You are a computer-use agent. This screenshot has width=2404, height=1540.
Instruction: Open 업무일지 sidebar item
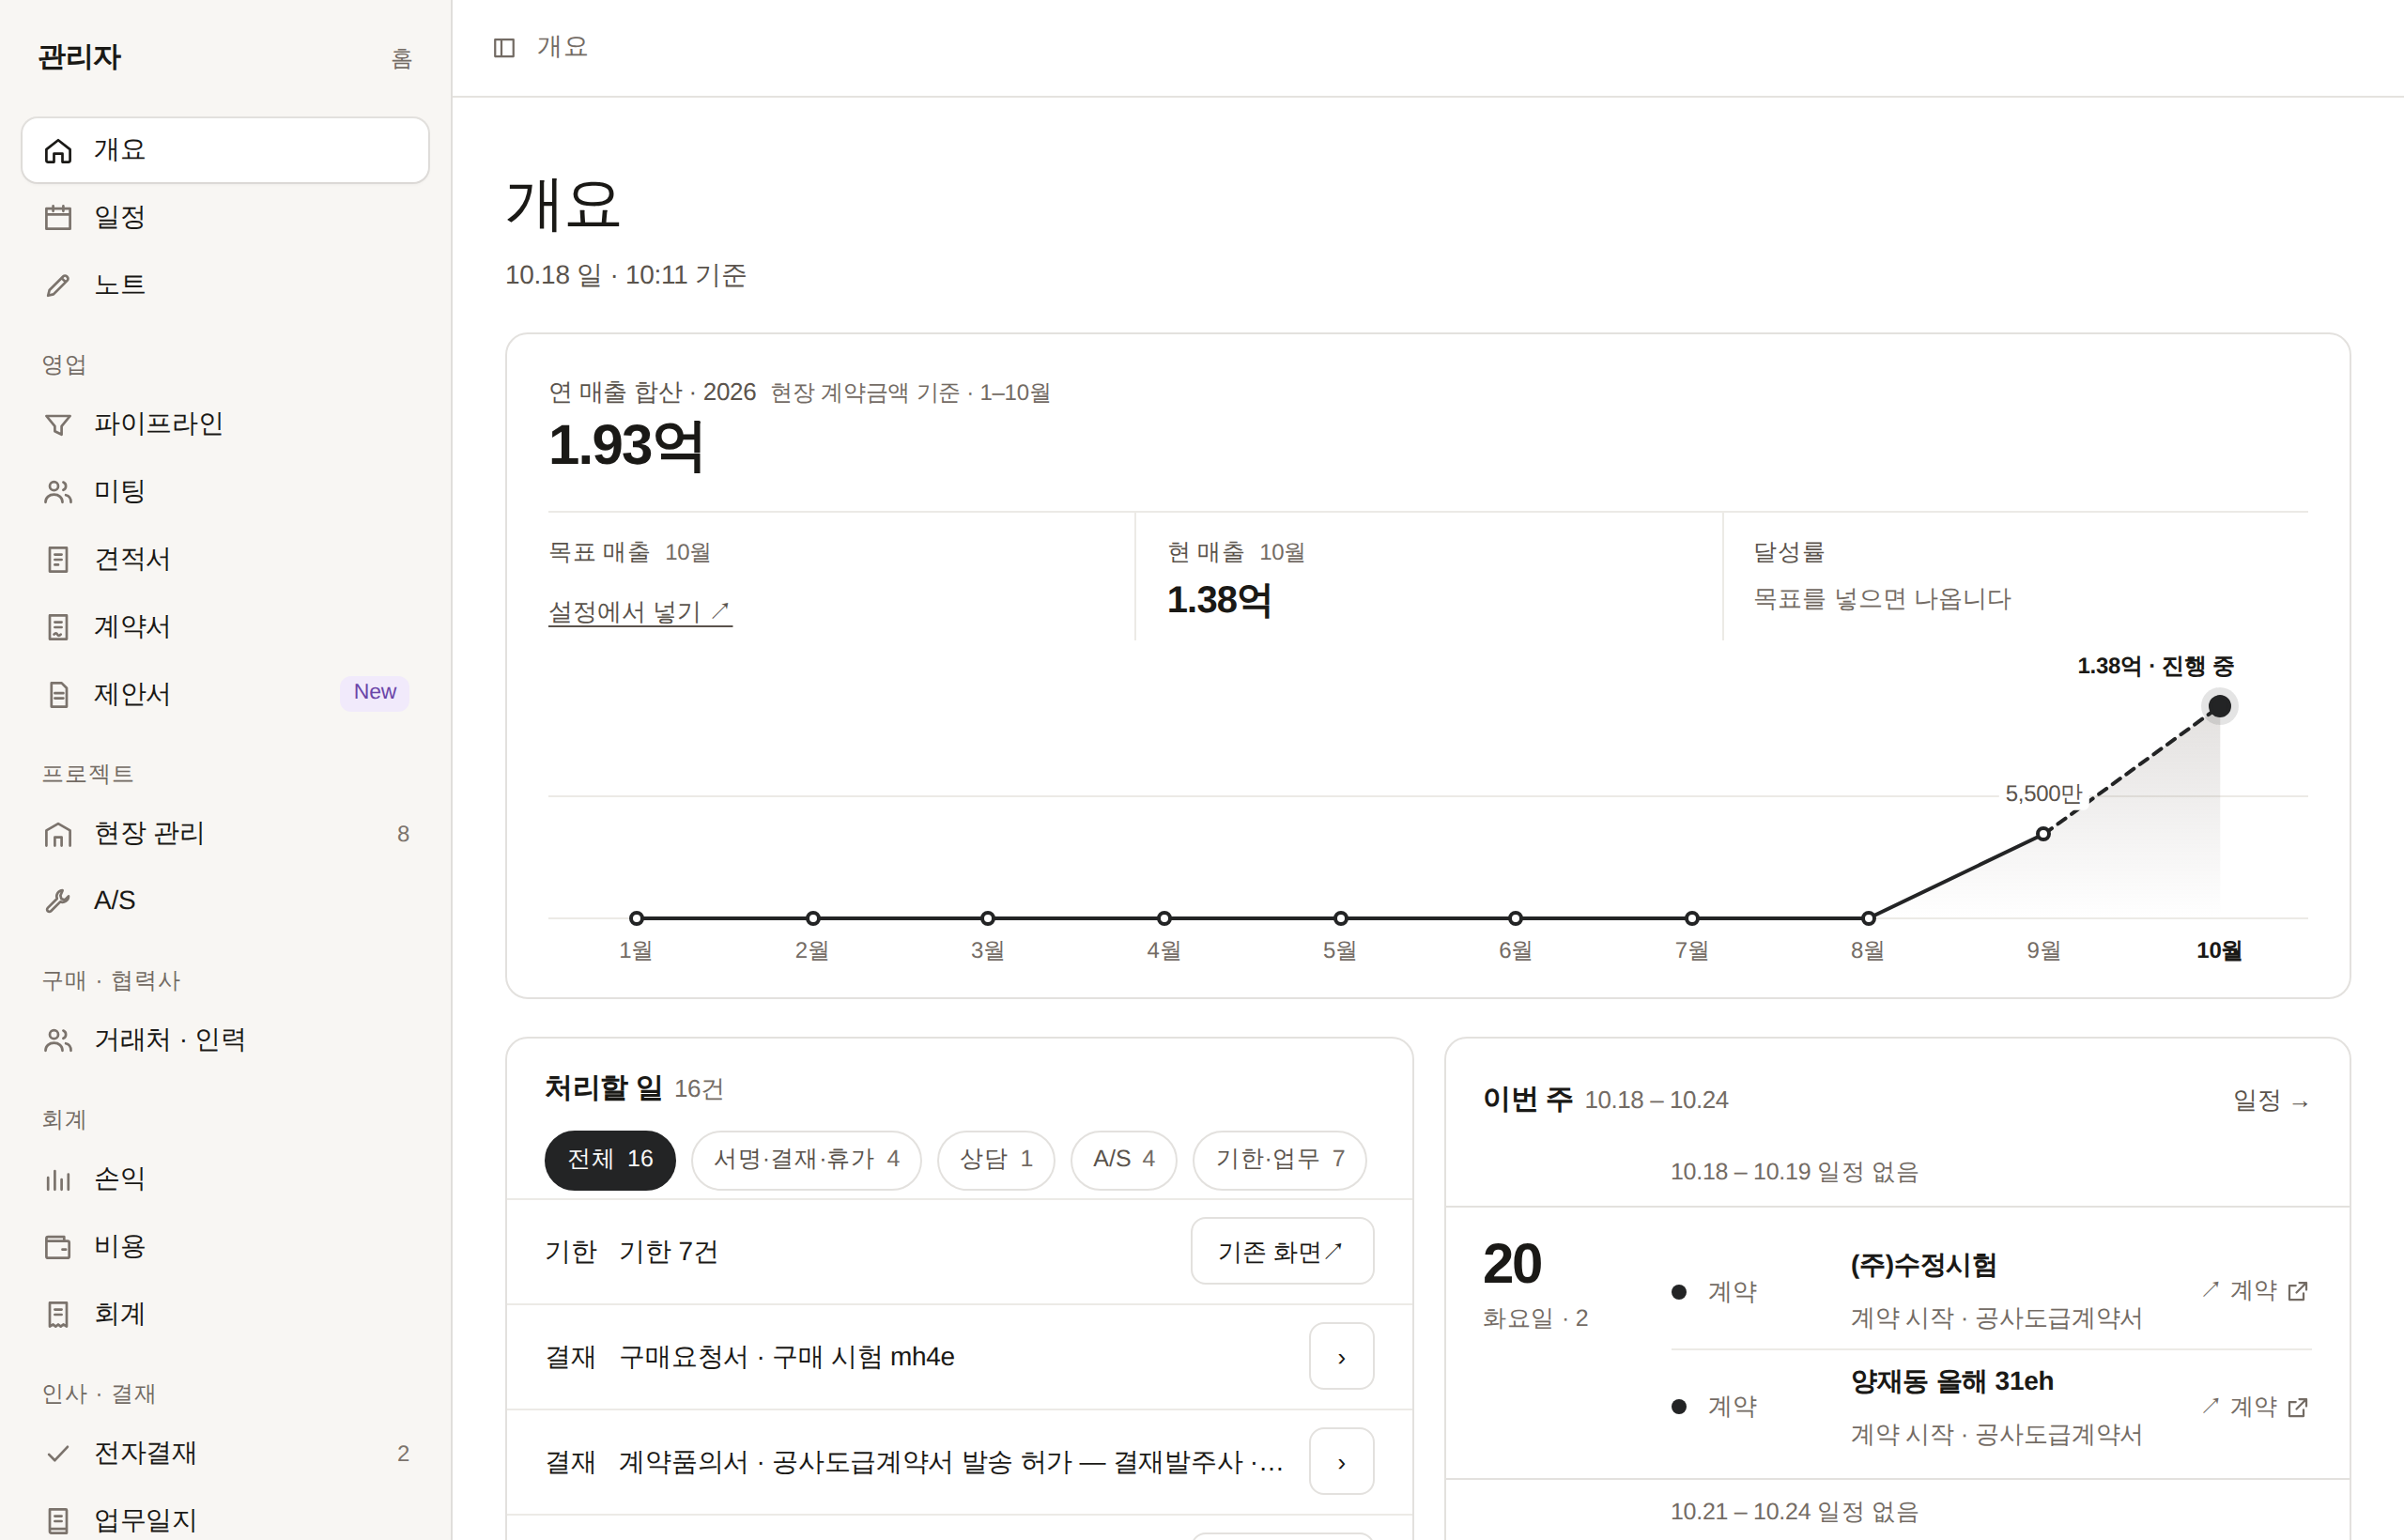225,1520
